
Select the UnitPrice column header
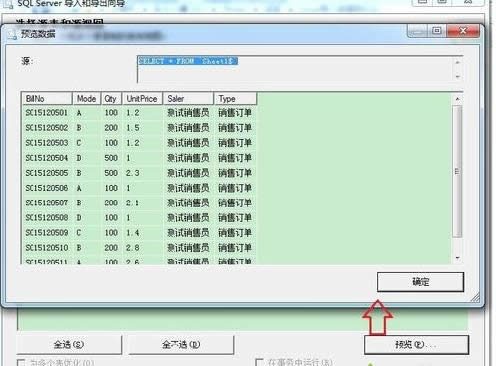[x=142, y=99]
